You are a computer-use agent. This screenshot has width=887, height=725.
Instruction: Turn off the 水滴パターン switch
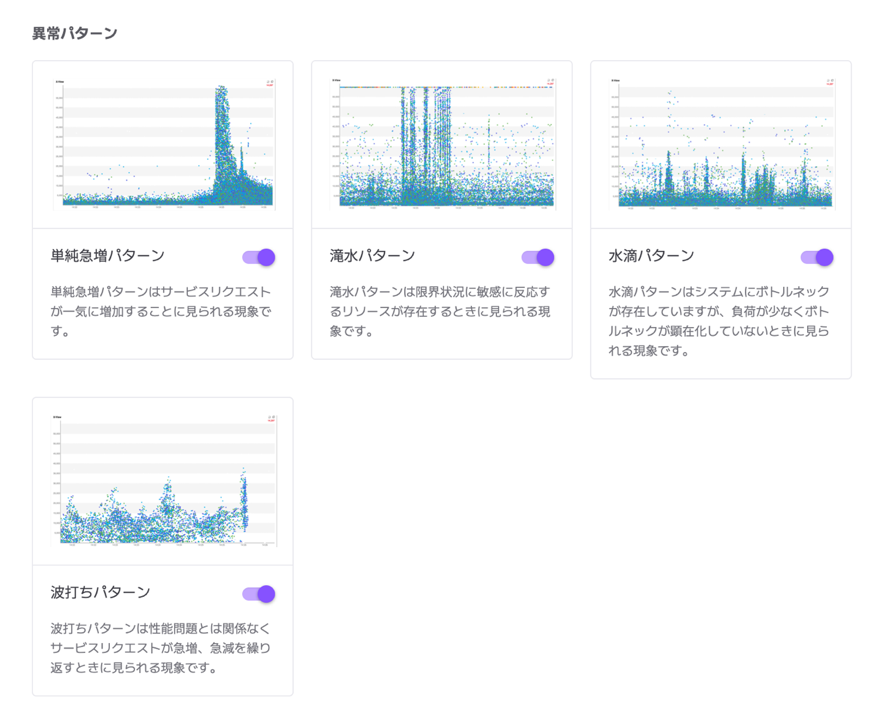[817, 257]
